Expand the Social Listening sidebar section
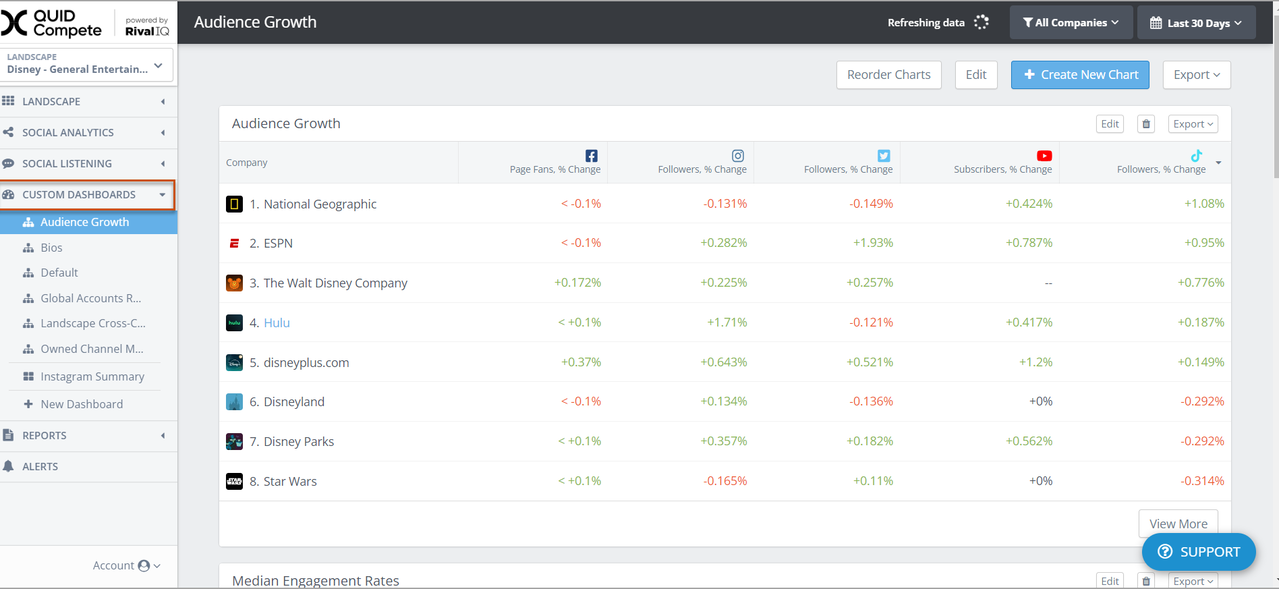The height and width of the screenshot is (589, 1279). (88, 163)
